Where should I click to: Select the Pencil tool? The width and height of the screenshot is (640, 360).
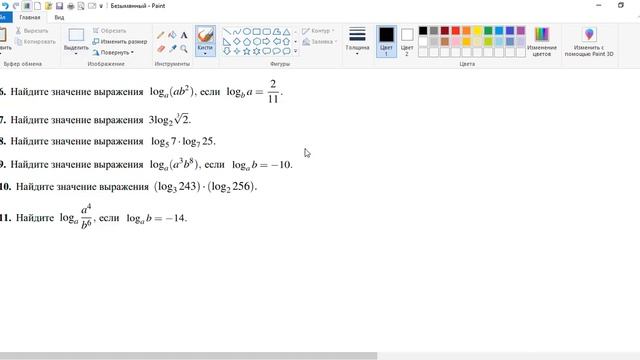click(161, 36)
